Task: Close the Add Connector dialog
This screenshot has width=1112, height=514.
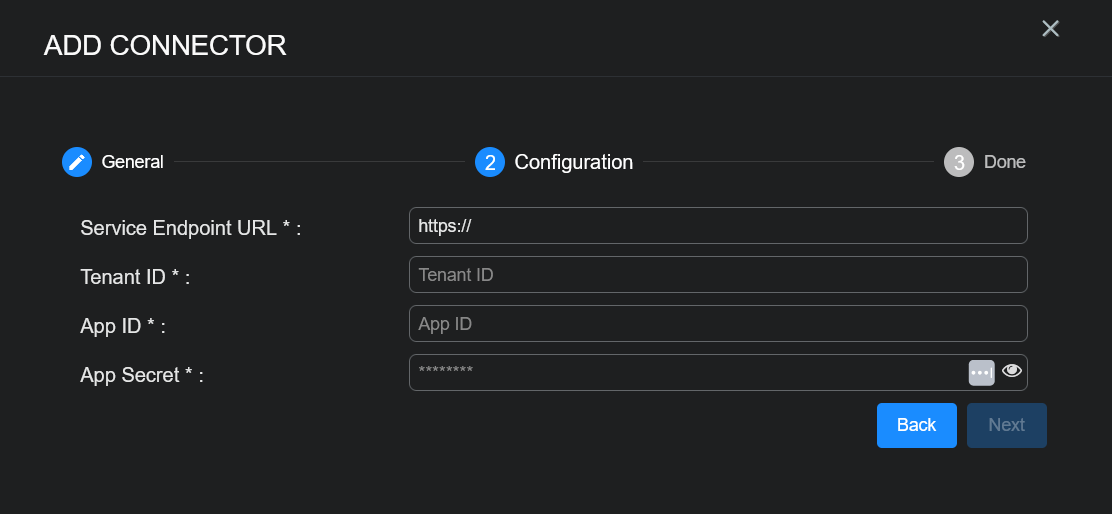Action: tap(1050, 29)
